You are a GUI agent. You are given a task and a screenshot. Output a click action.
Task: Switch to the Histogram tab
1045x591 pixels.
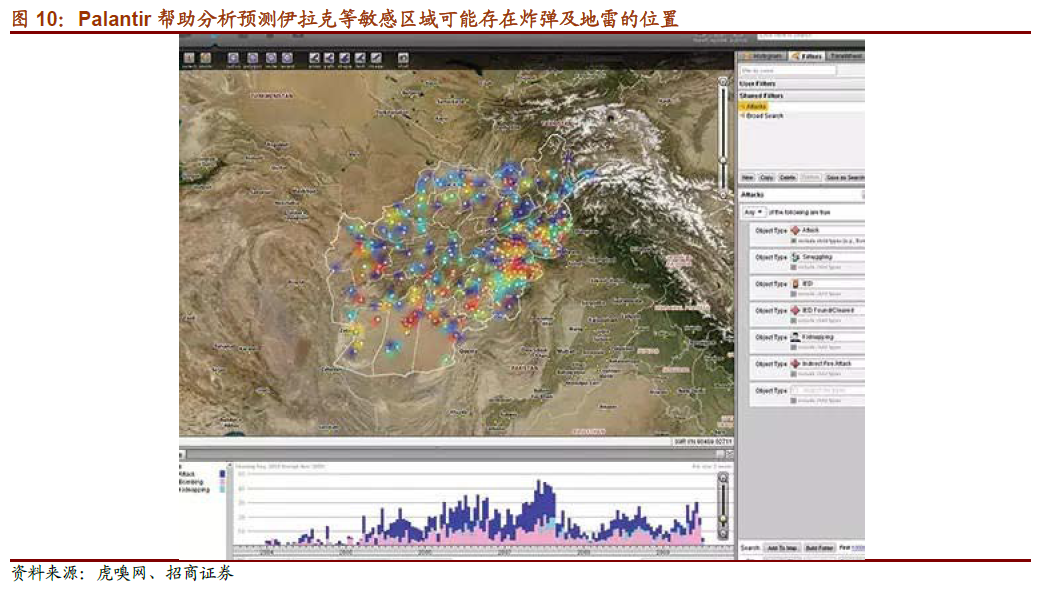click(x=763, y=57)
